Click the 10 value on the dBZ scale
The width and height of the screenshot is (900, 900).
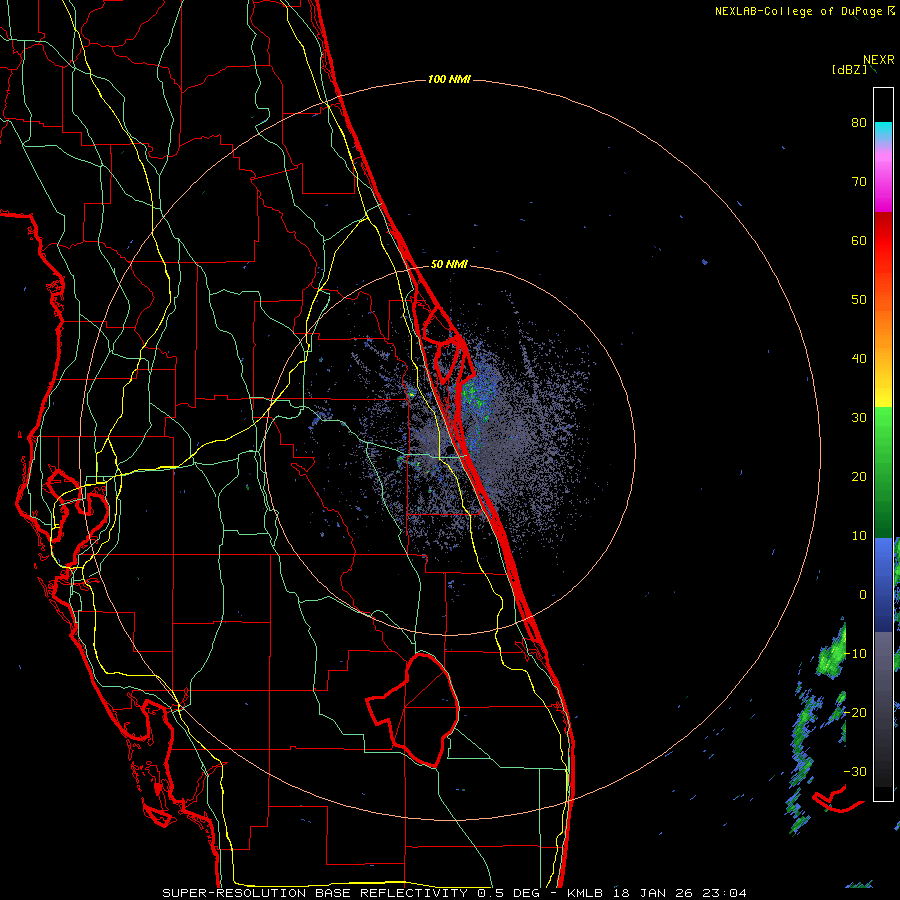[x=859, y=536]
